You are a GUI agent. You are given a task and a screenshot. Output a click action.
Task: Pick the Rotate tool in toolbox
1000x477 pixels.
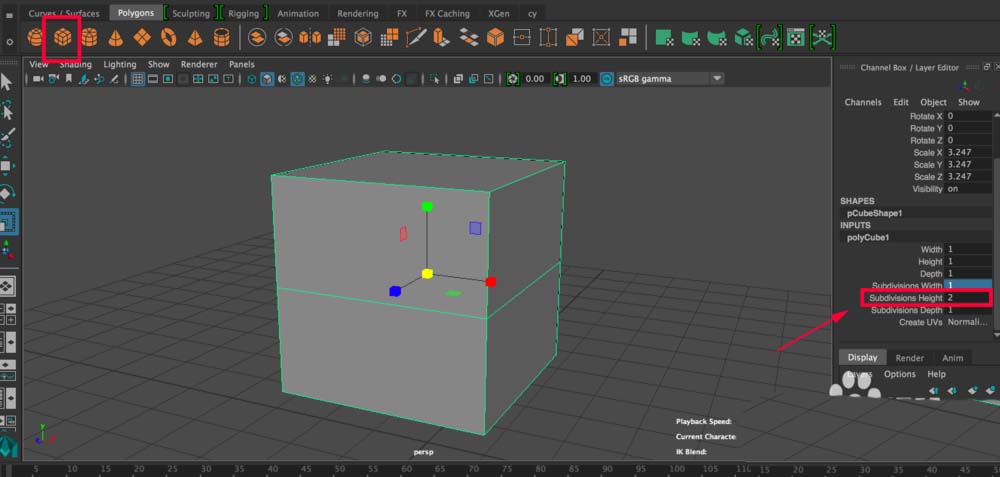[x=7, y=193]
